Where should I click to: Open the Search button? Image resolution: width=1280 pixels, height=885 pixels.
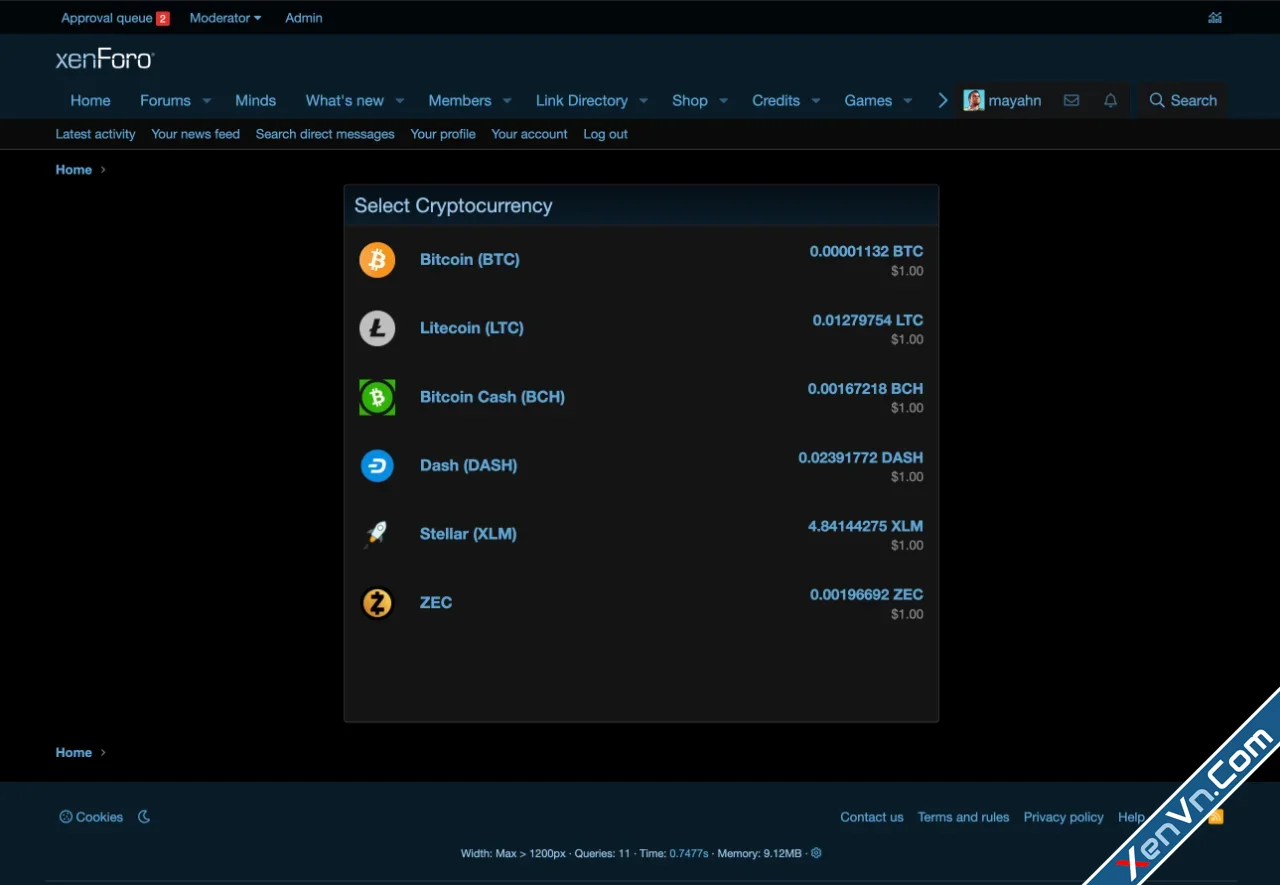pyautogui.click(x=1183, y=101)
